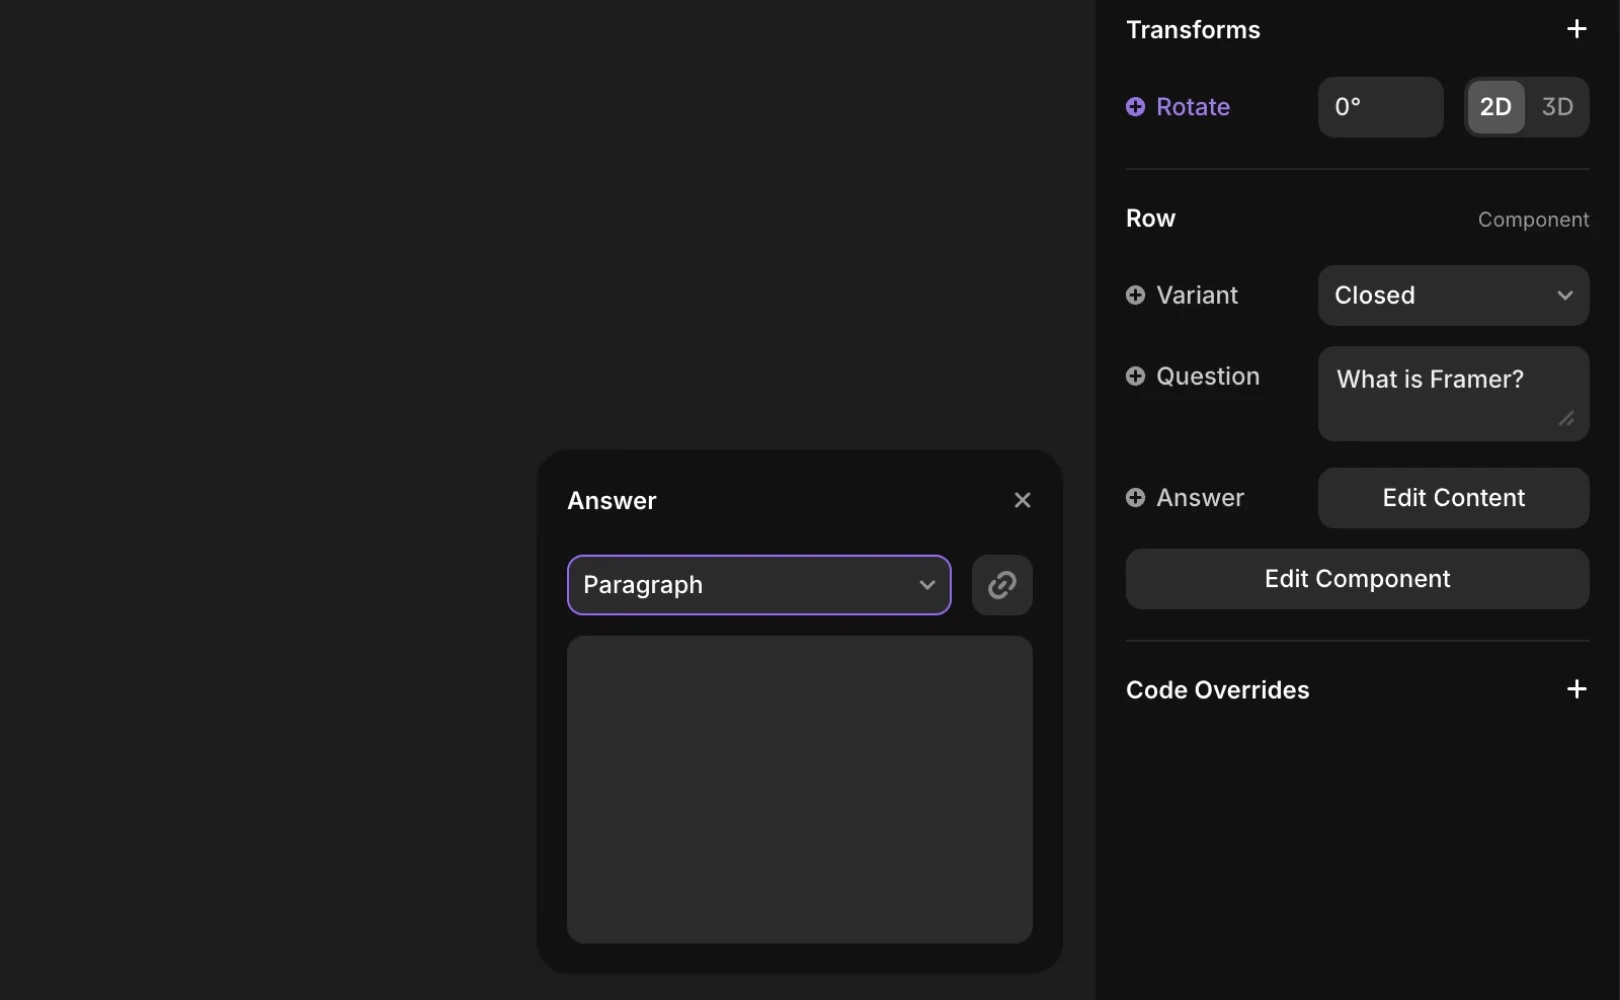
Task: Click the link icon in Answer popup
Action: 1002,585
